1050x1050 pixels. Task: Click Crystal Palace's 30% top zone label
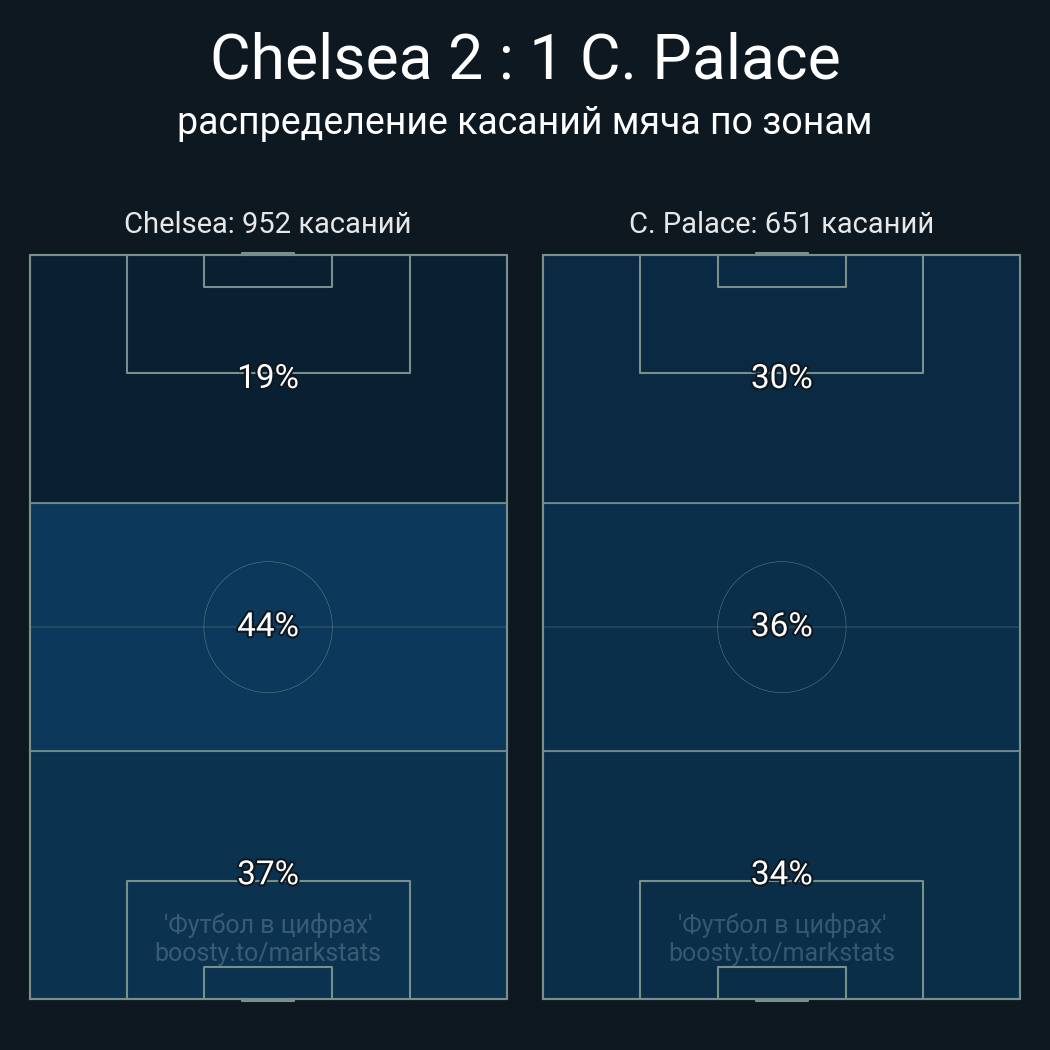click(781, 377)
